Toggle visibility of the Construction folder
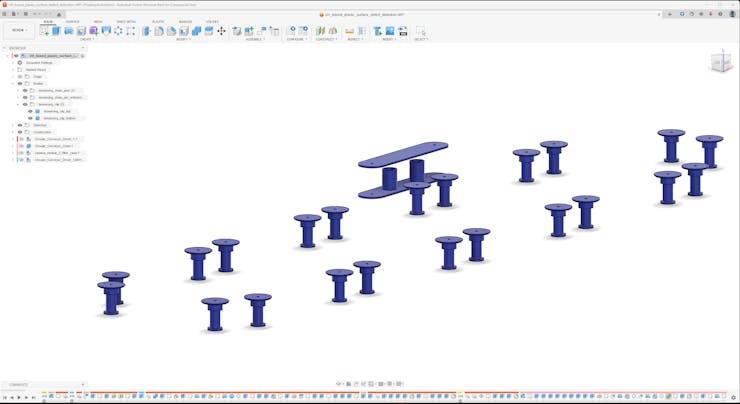The height and width of the screenshot is (404, 740). click(20, 132)
